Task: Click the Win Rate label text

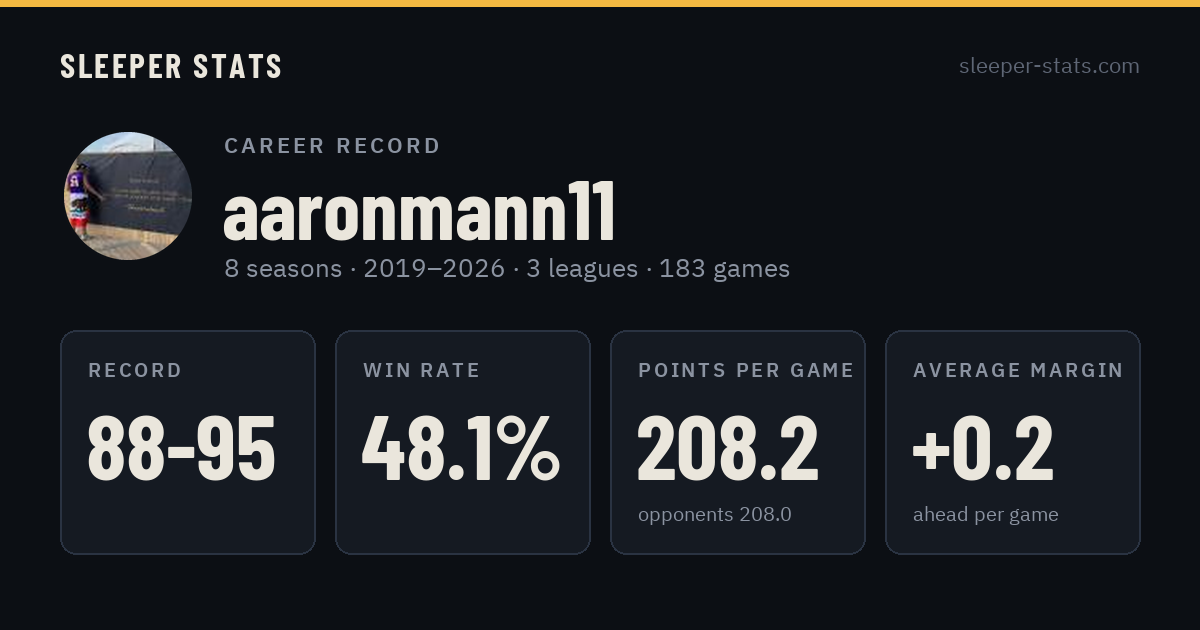Action: coord(422,370)
